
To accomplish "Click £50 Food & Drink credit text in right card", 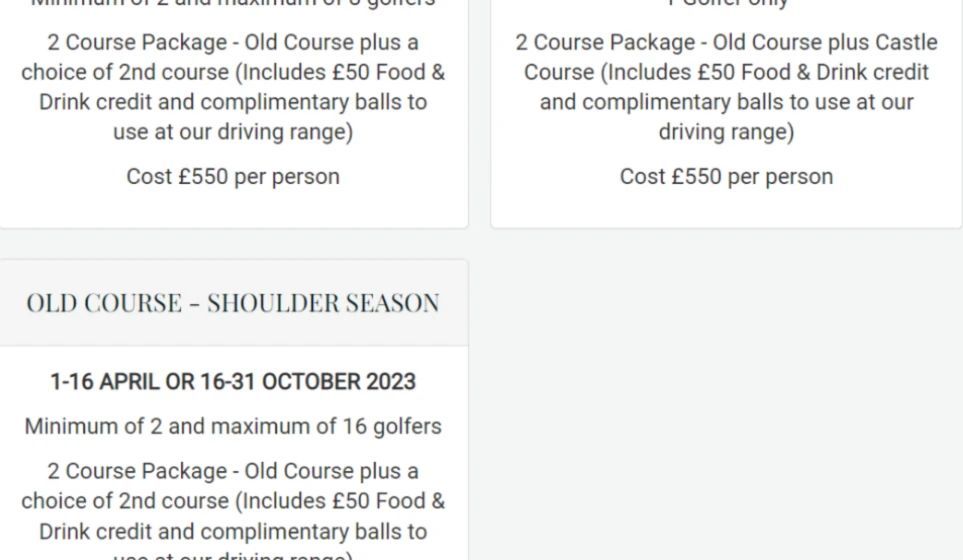I will coord(803,72).
